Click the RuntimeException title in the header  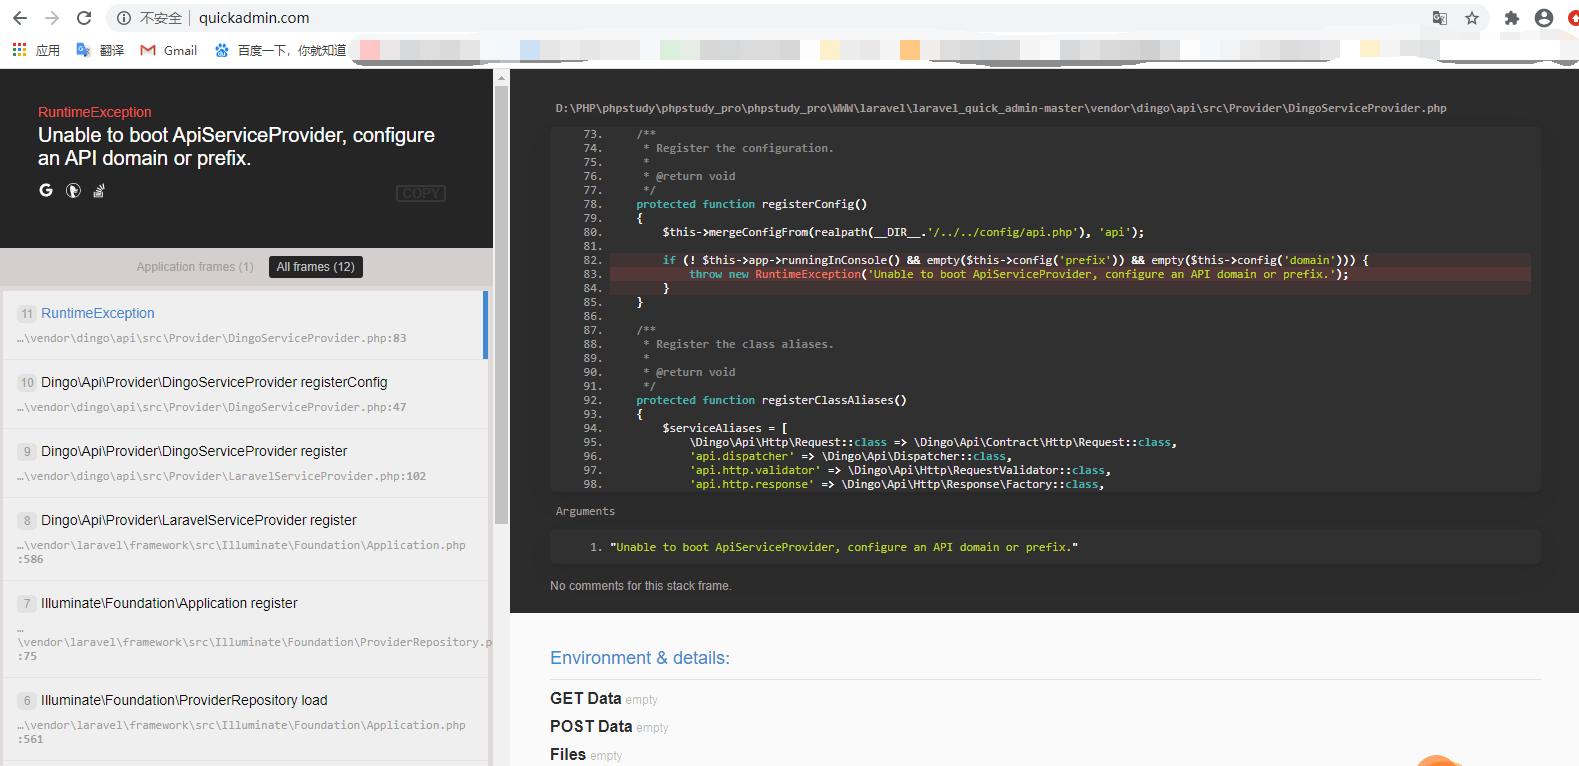pyautogui.click(x=95, y=112)
